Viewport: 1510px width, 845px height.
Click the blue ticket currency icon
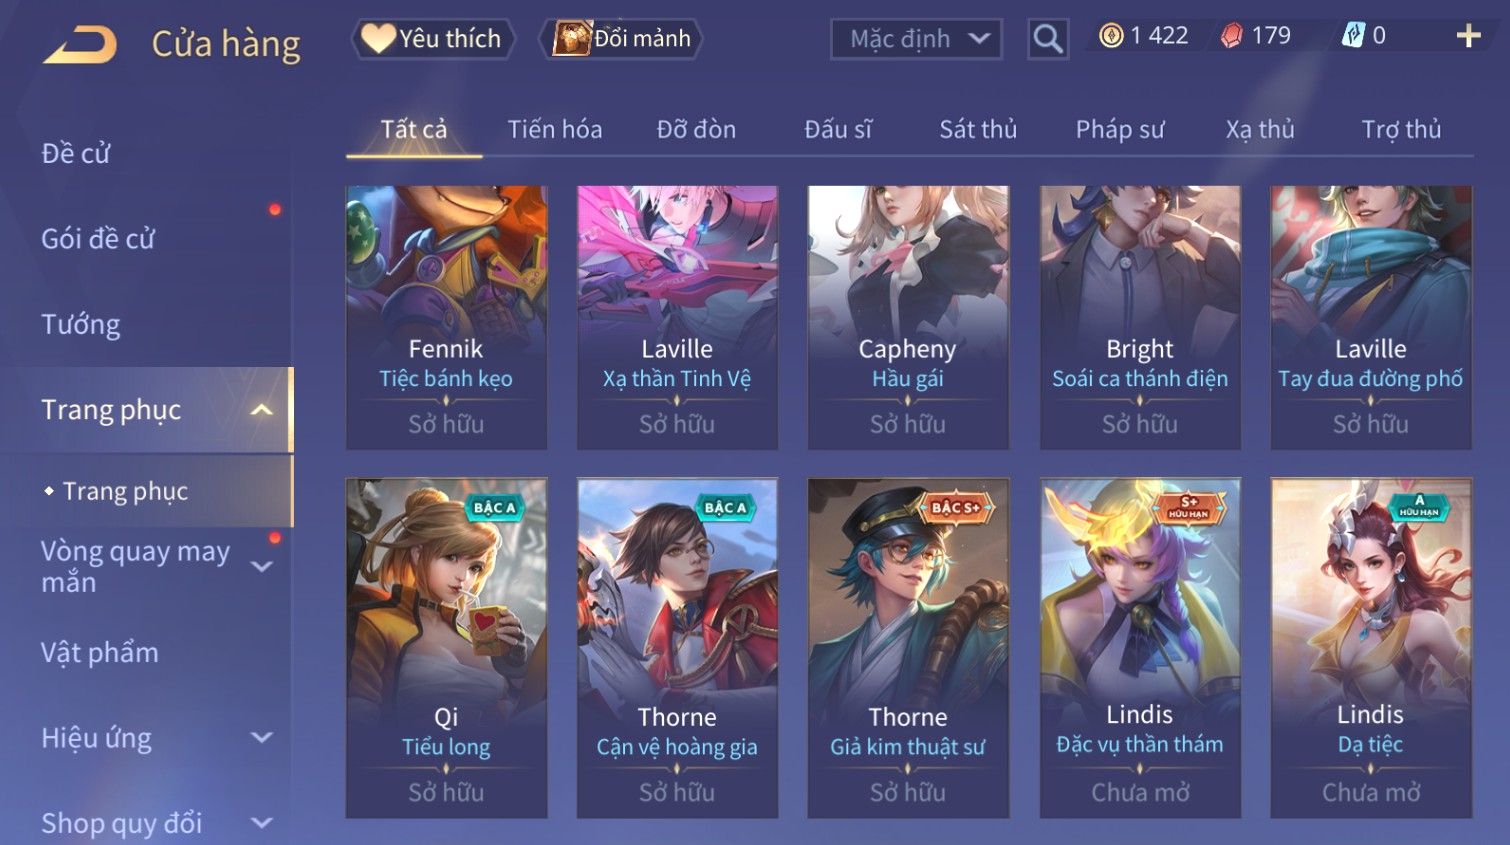coord(1353,36)
